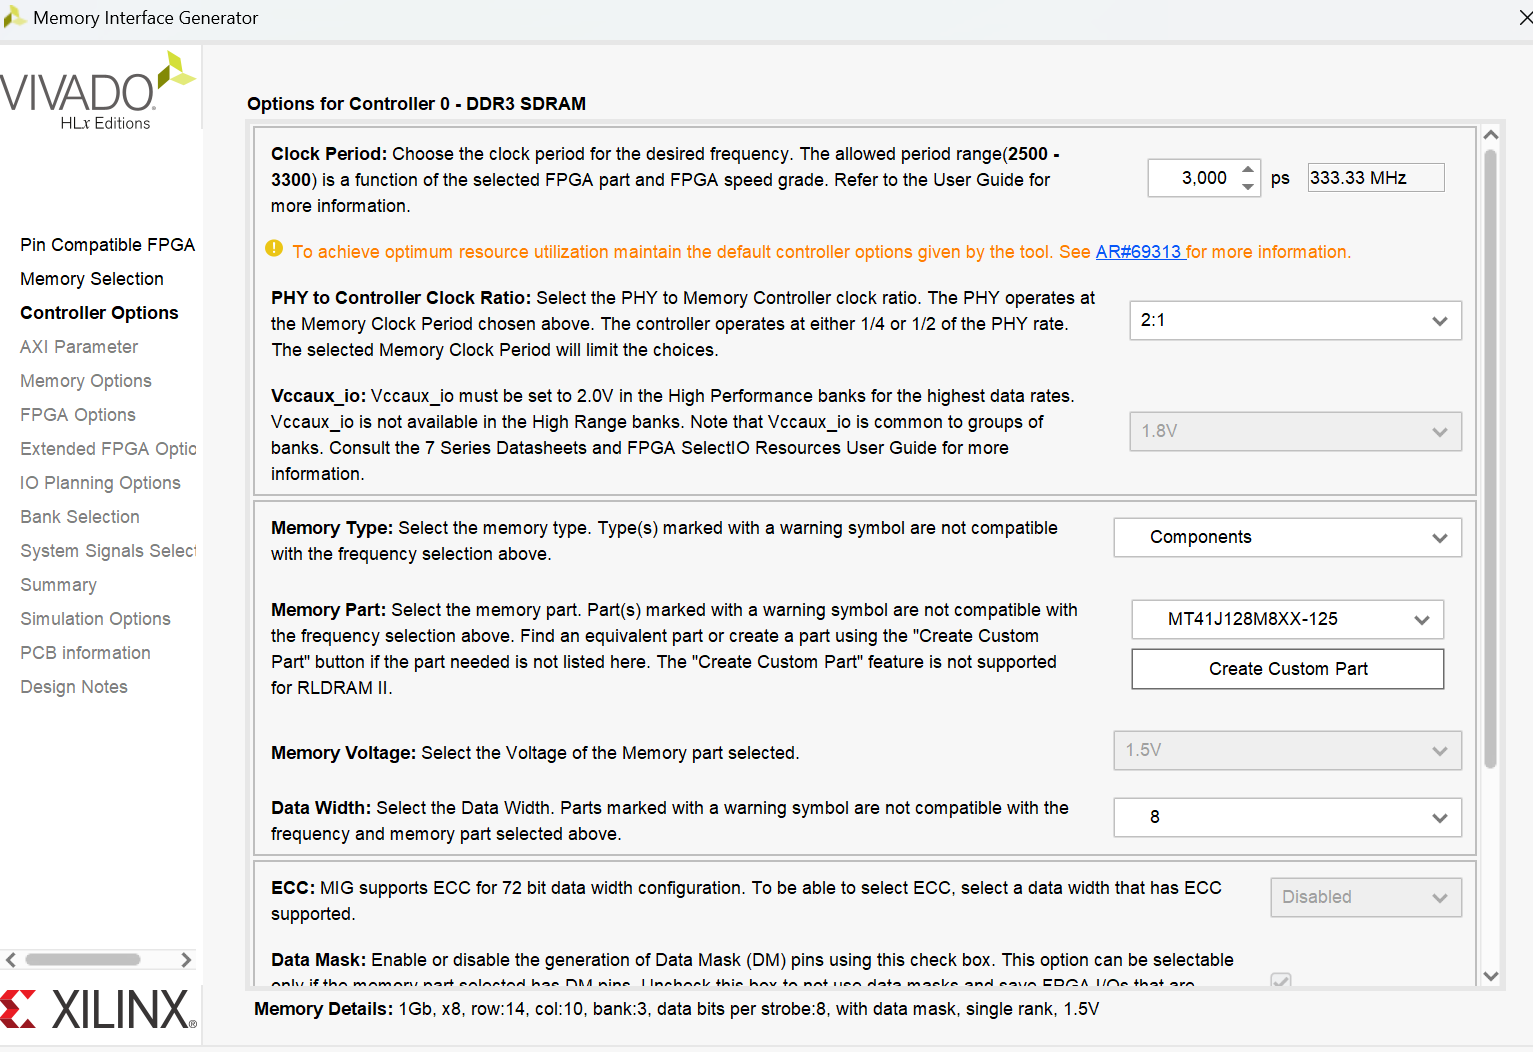This screenshot has width=1533, height=1052.
Task: Open the ECC Disabled dropdown
Action: click(x=1365, y=897)
